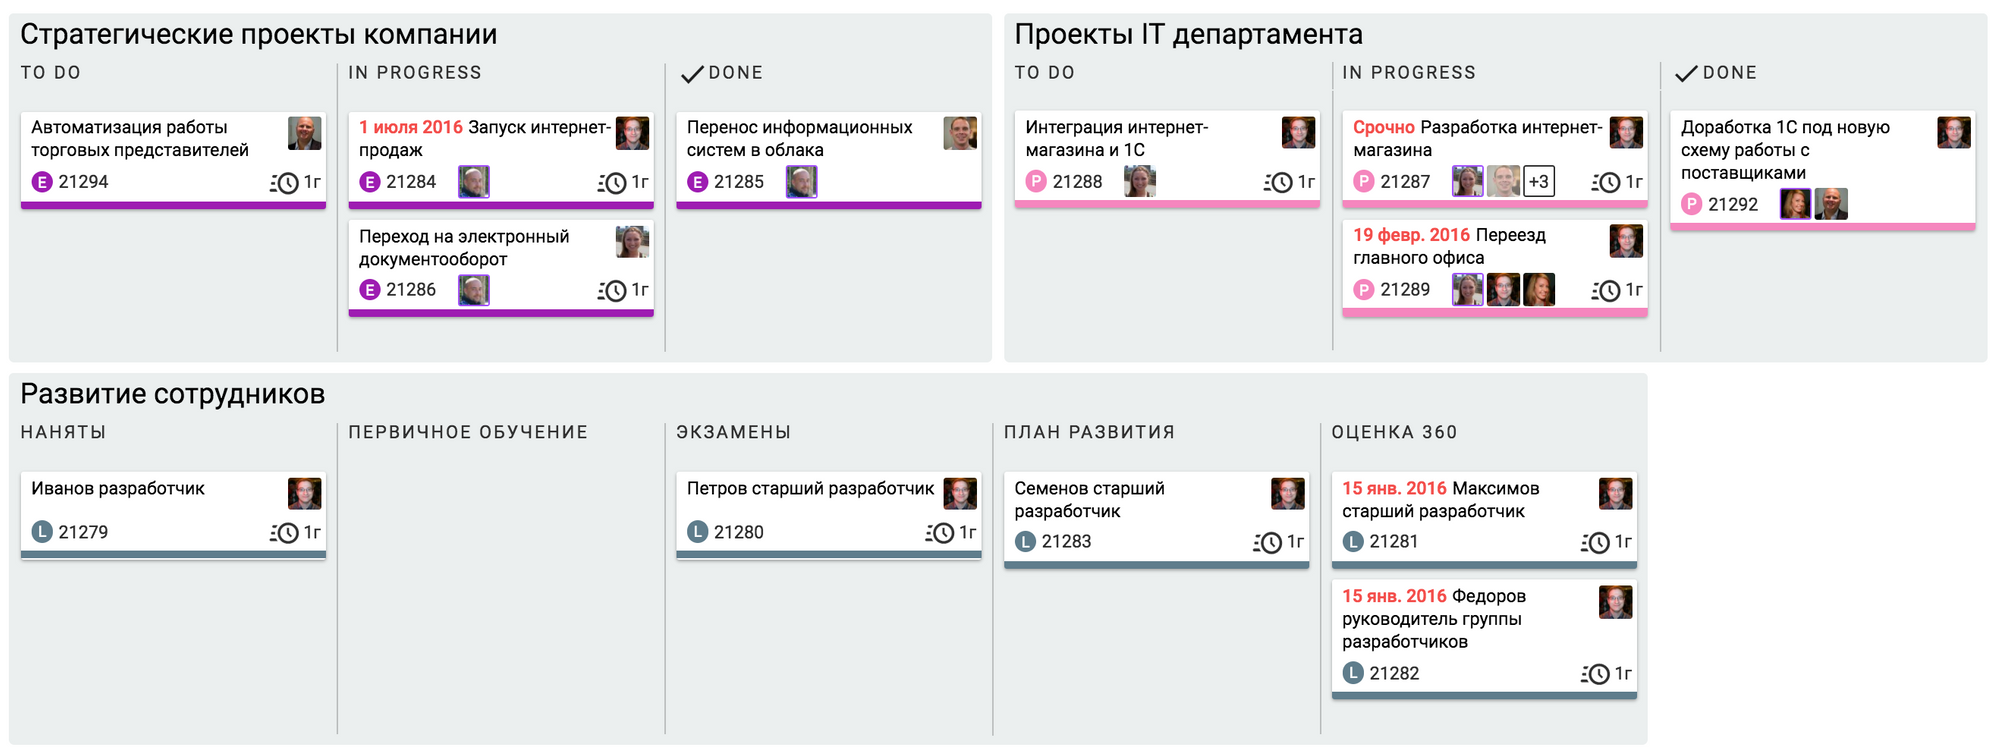Image resolution: width=2000 pixels, height=754 pixels.
Task: Click the red Срочно label on card 21287
Action: (x=1383, y=127)
